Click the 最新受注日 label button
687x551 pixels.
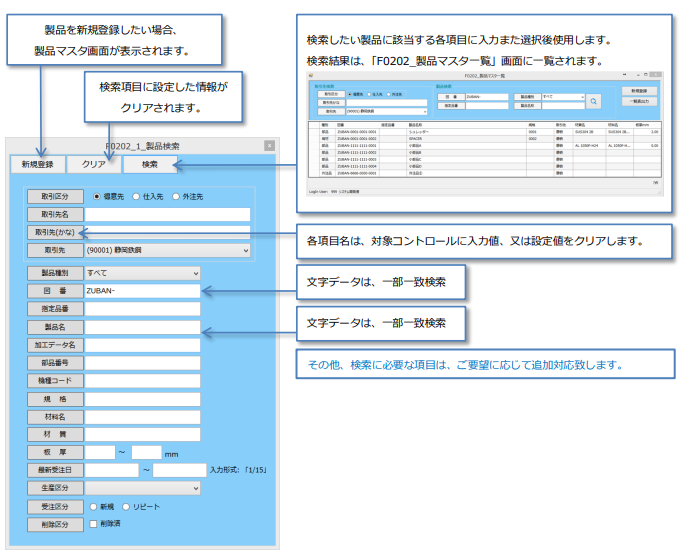pyautogui.click(x=55, y=470)
